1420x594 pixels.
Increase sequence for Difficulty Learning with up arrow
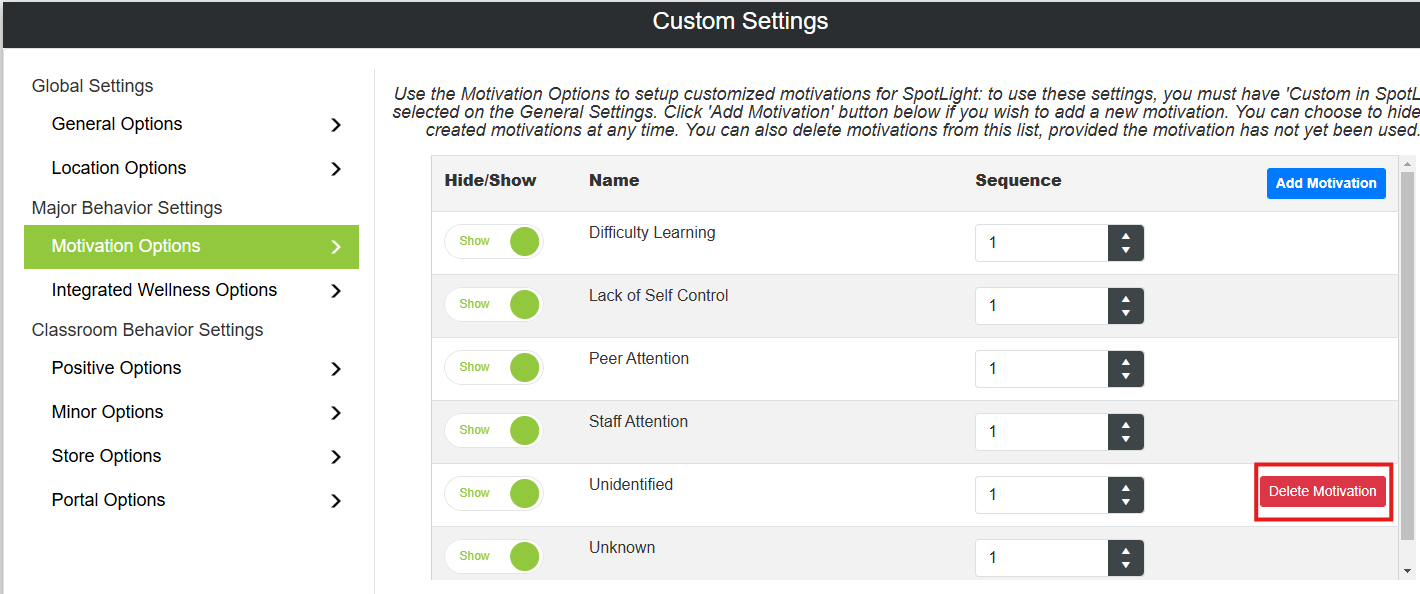pos(1126,236)
